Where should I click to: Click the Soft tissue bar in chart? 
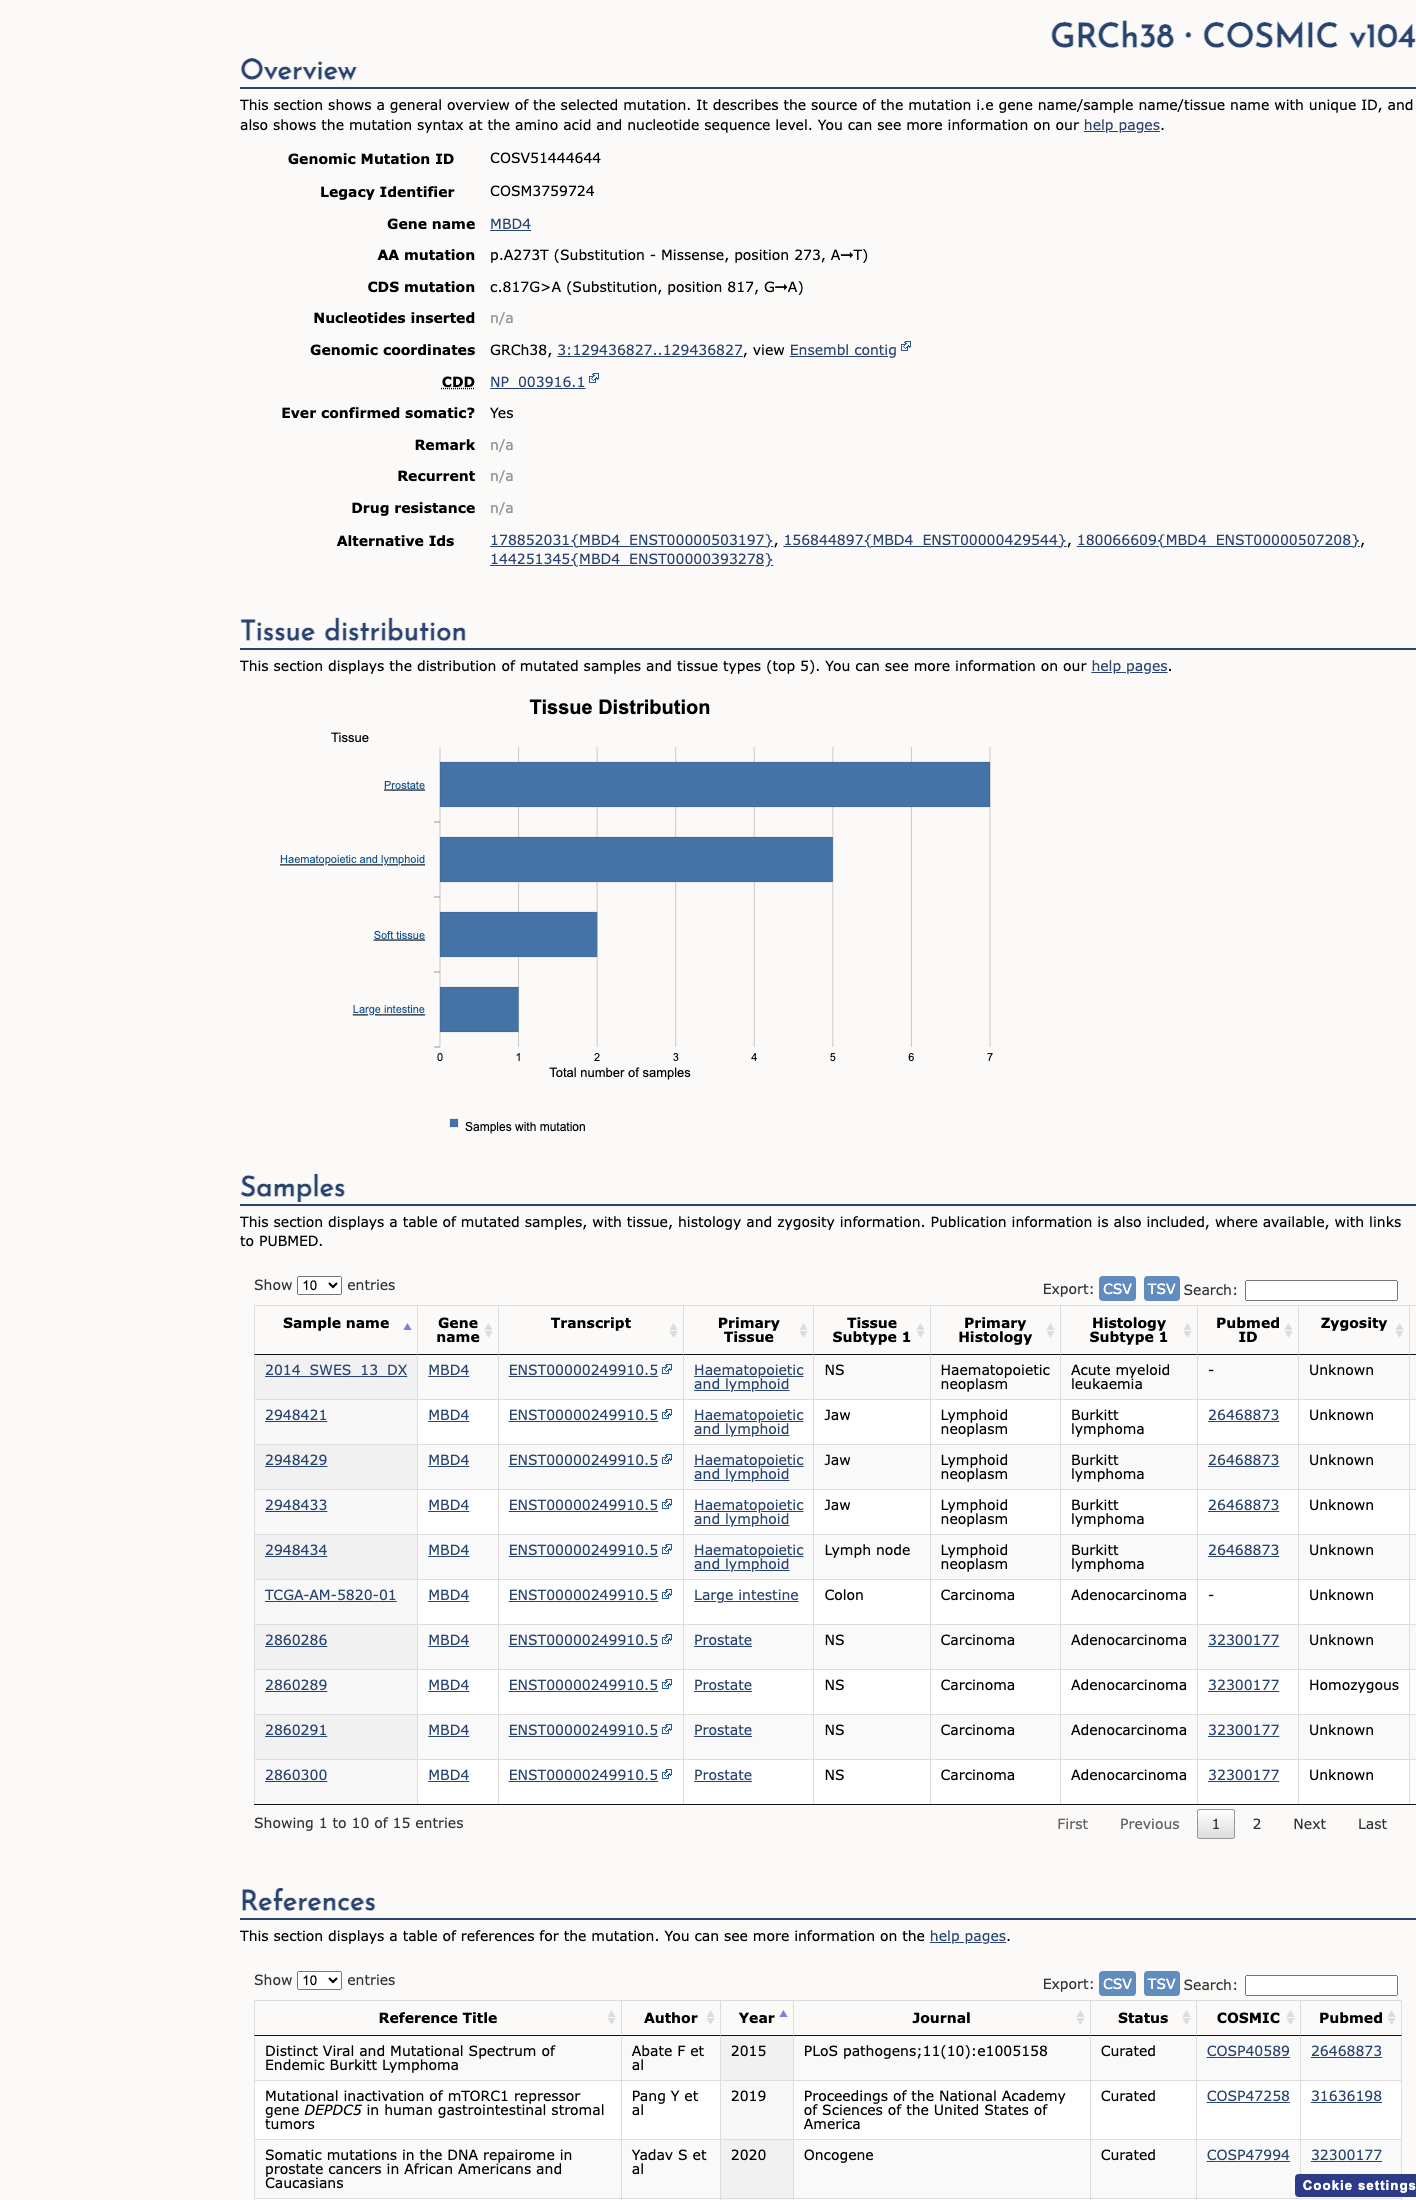(518, 934)
